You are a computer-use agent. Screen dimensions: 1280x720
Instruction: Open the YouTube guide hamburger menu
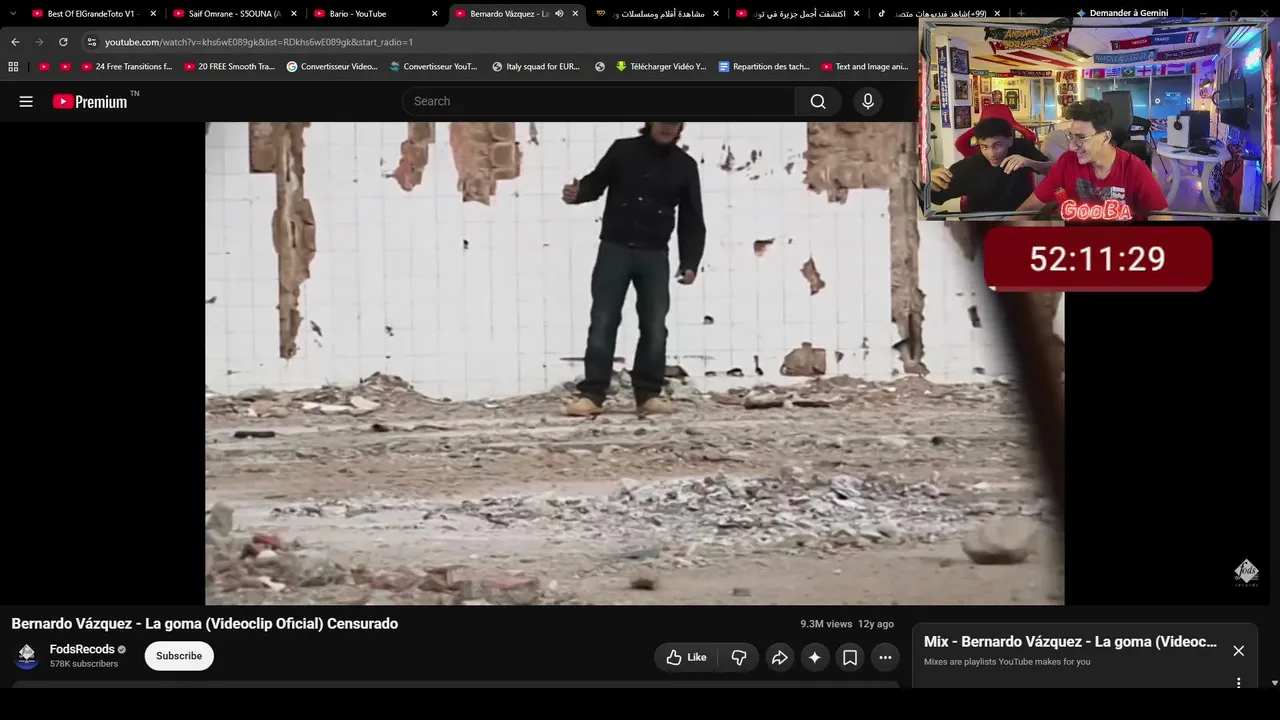tap(26, 101)
